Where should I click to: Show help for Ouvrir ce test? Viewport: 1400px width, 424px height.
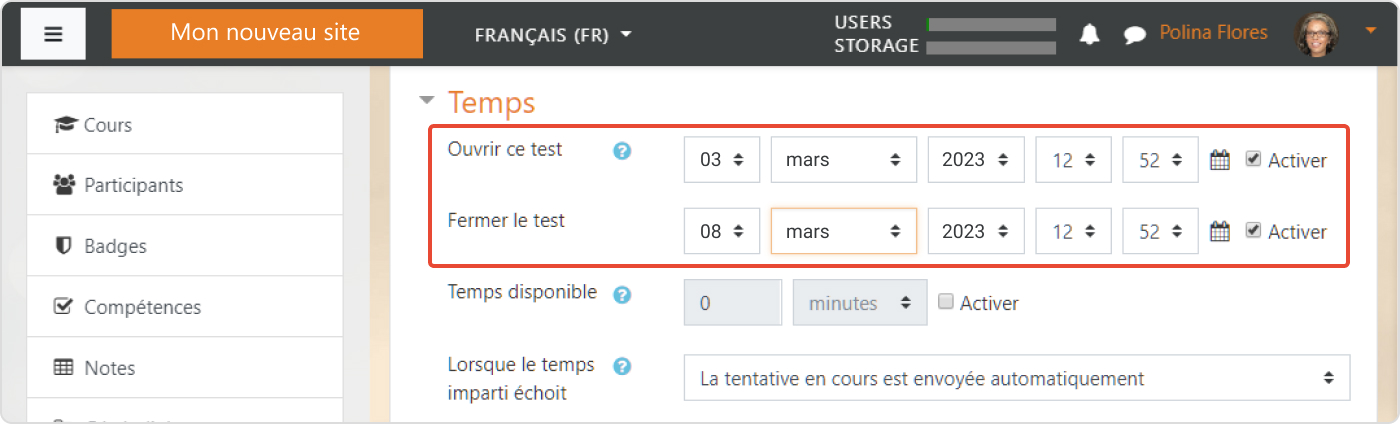coord(622,152)
